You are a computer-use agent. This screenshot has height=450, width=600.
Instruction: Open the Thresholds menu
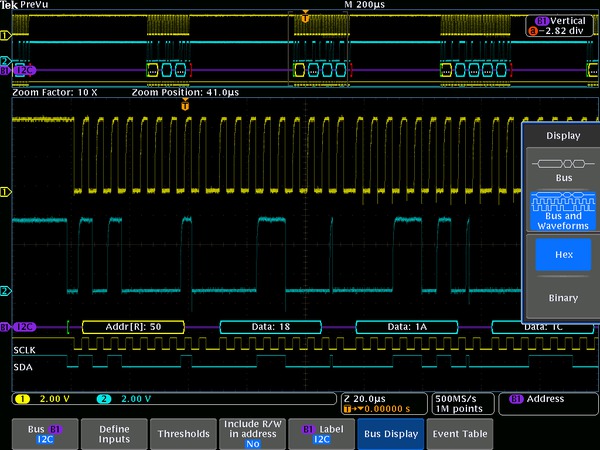pyautogui.click(x=184, y=433)
